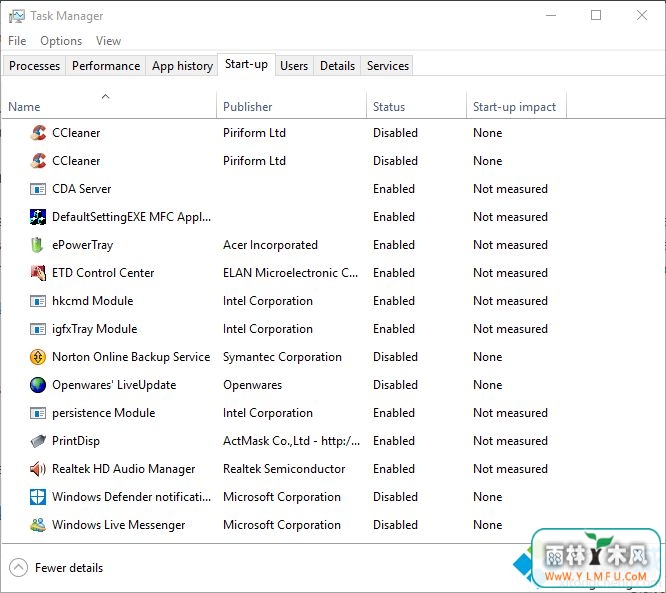666x593 pixels.
Task: Close the Task Manager window
Action: (642, 15)
